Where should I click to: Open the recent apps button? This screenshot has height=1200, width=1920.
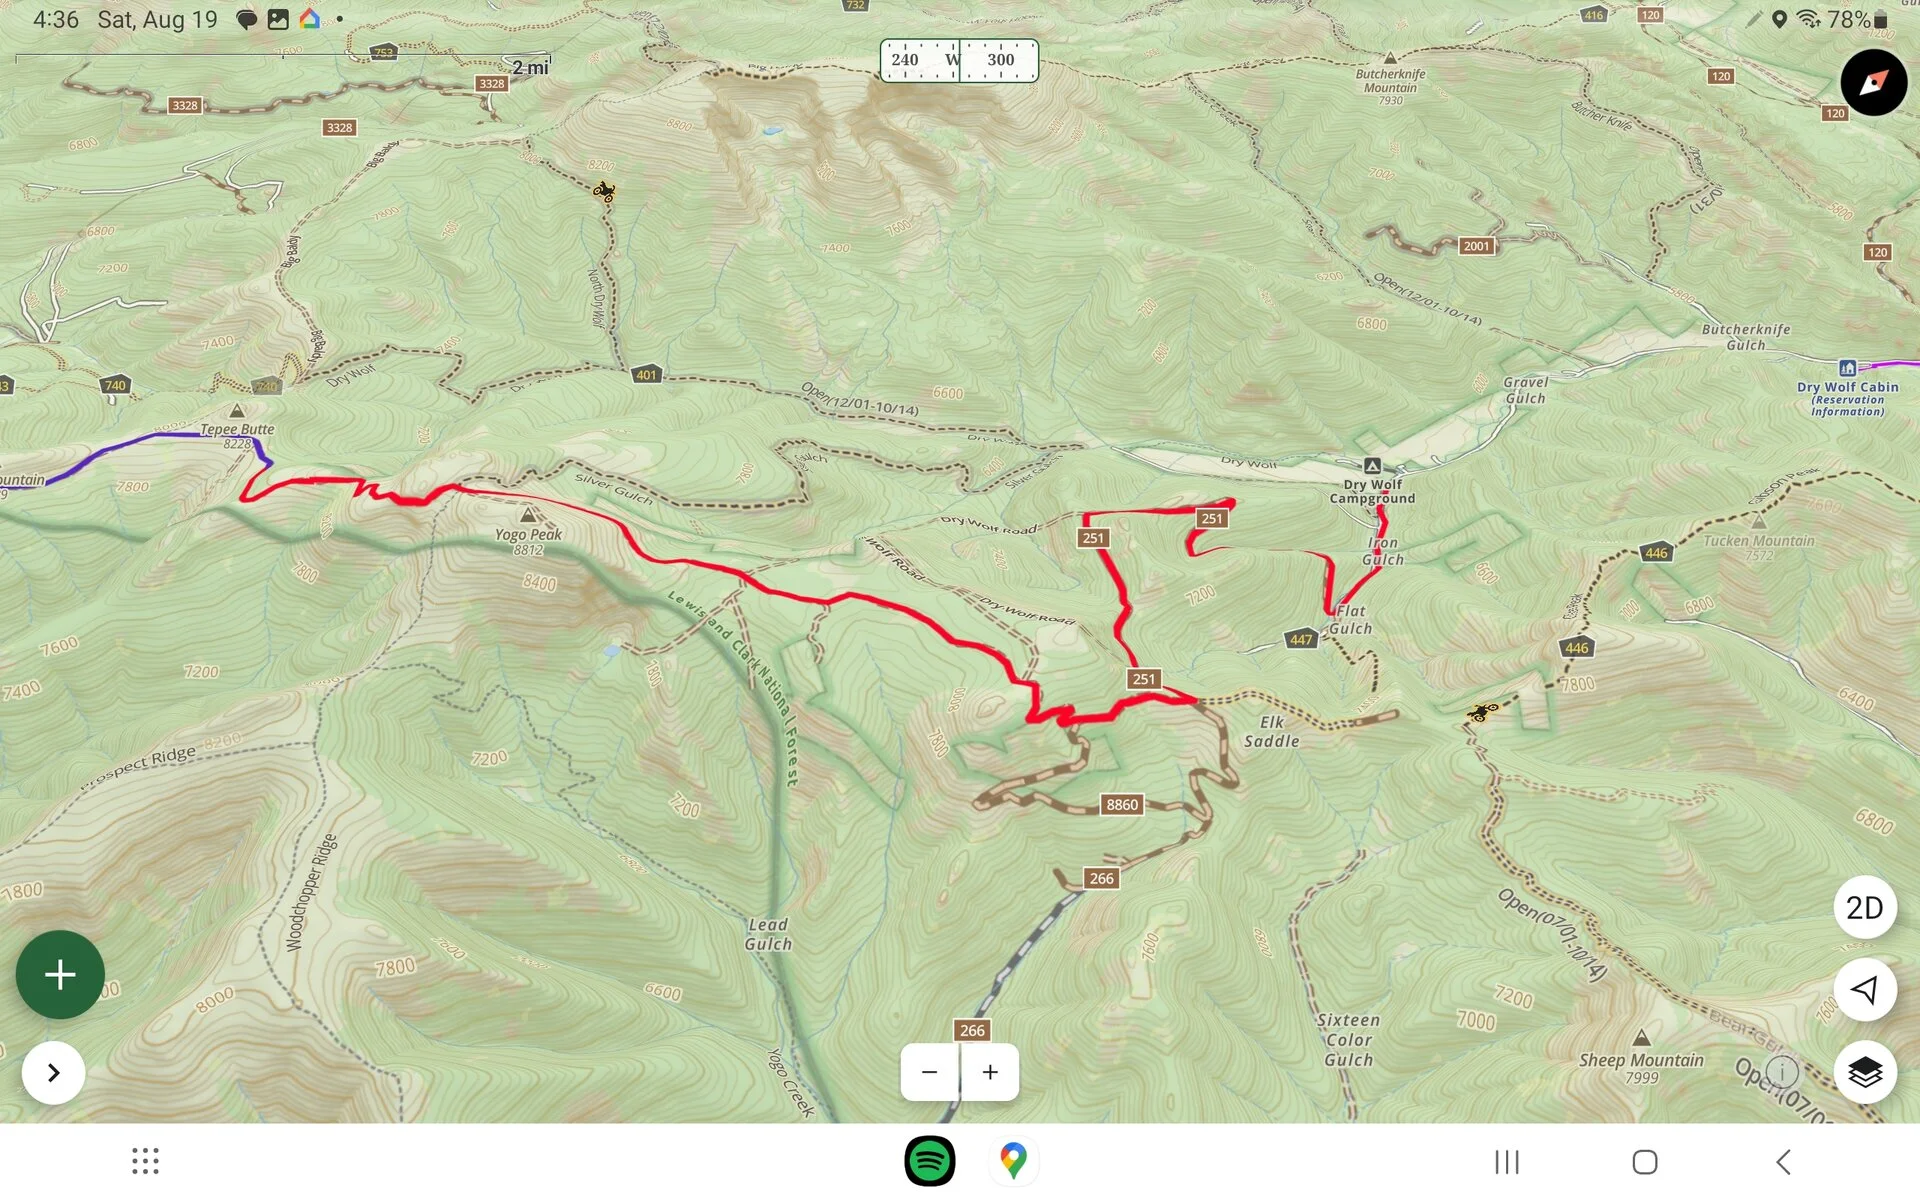[1507, 1162]
